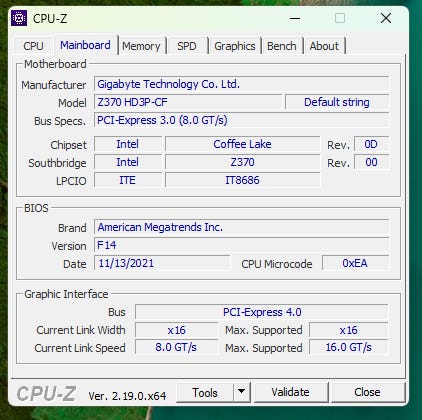Select the Manufacturer field Gigabyte Technology Co. Ltd.

241,84
